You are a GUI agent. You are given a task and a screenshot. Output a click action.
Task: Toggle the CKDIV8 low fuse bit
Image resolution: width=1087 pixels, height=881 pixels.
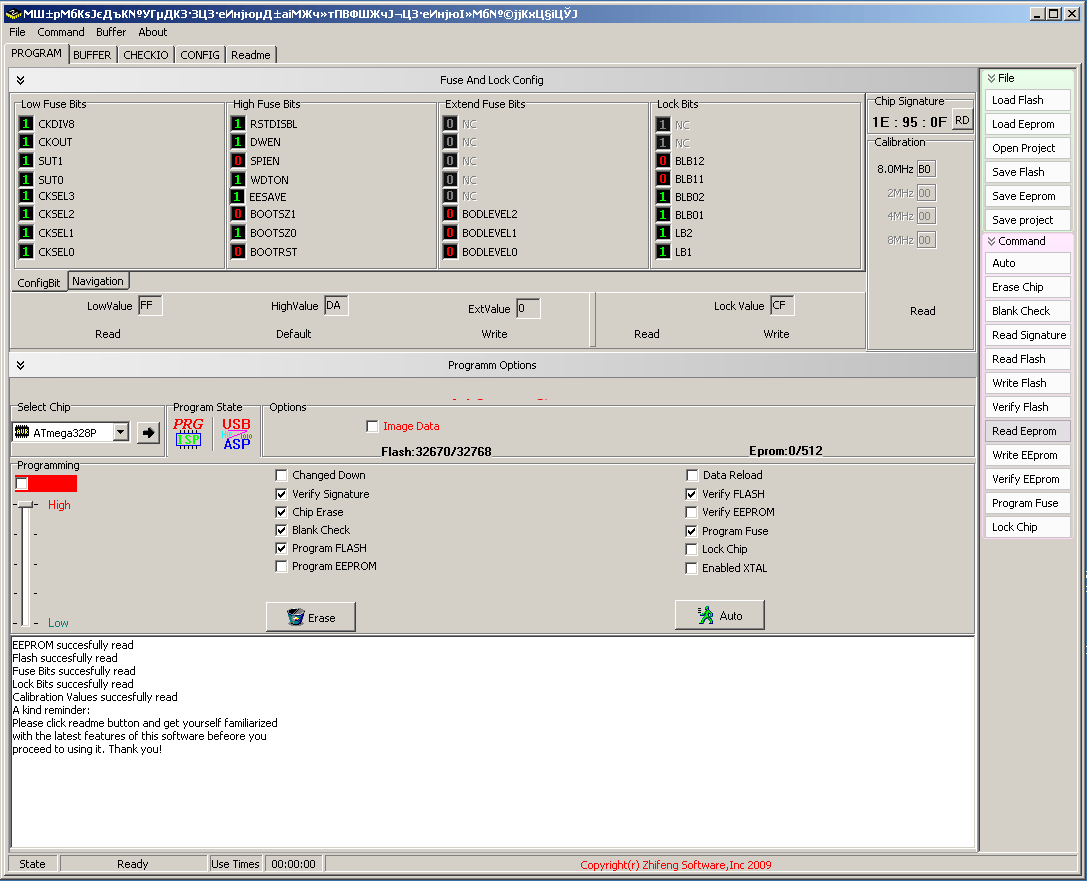pos(26,124)
